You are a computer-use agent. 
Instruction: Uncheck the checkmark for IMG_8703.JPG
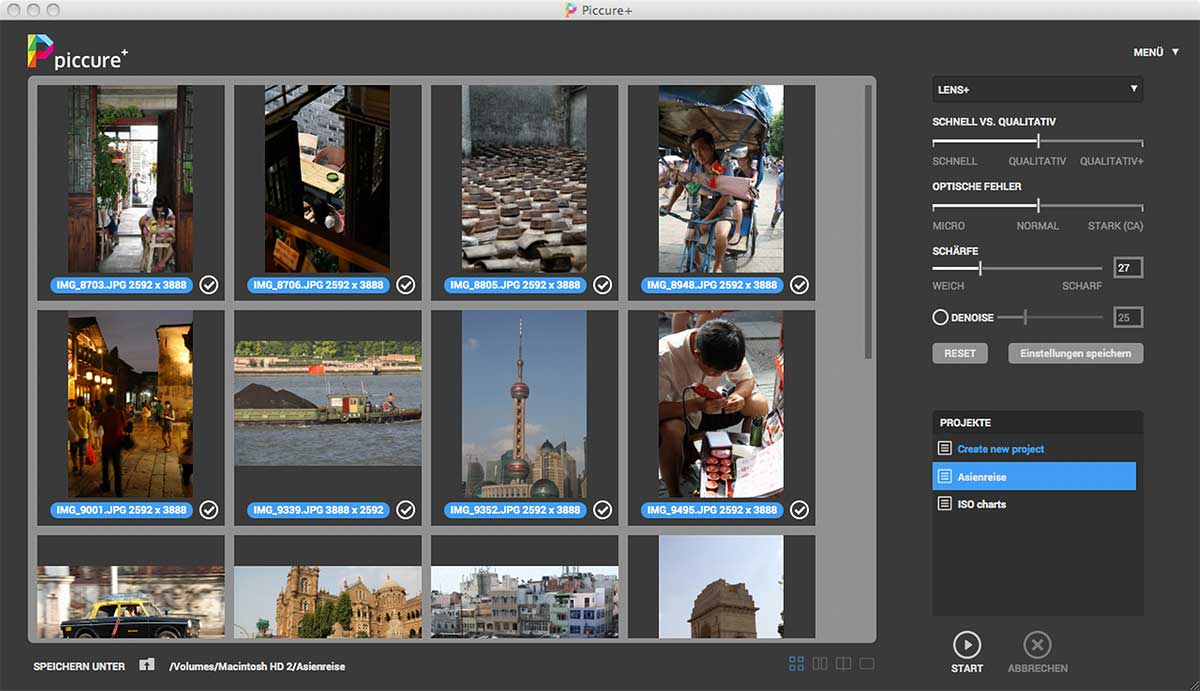tap(209, 285)
